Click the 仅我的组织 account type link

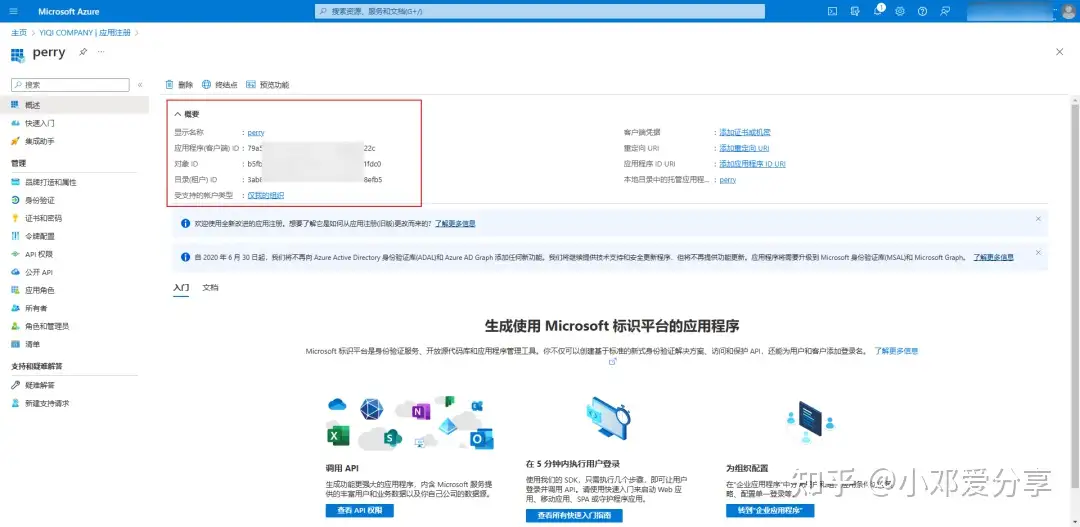[x=266, y=196]
